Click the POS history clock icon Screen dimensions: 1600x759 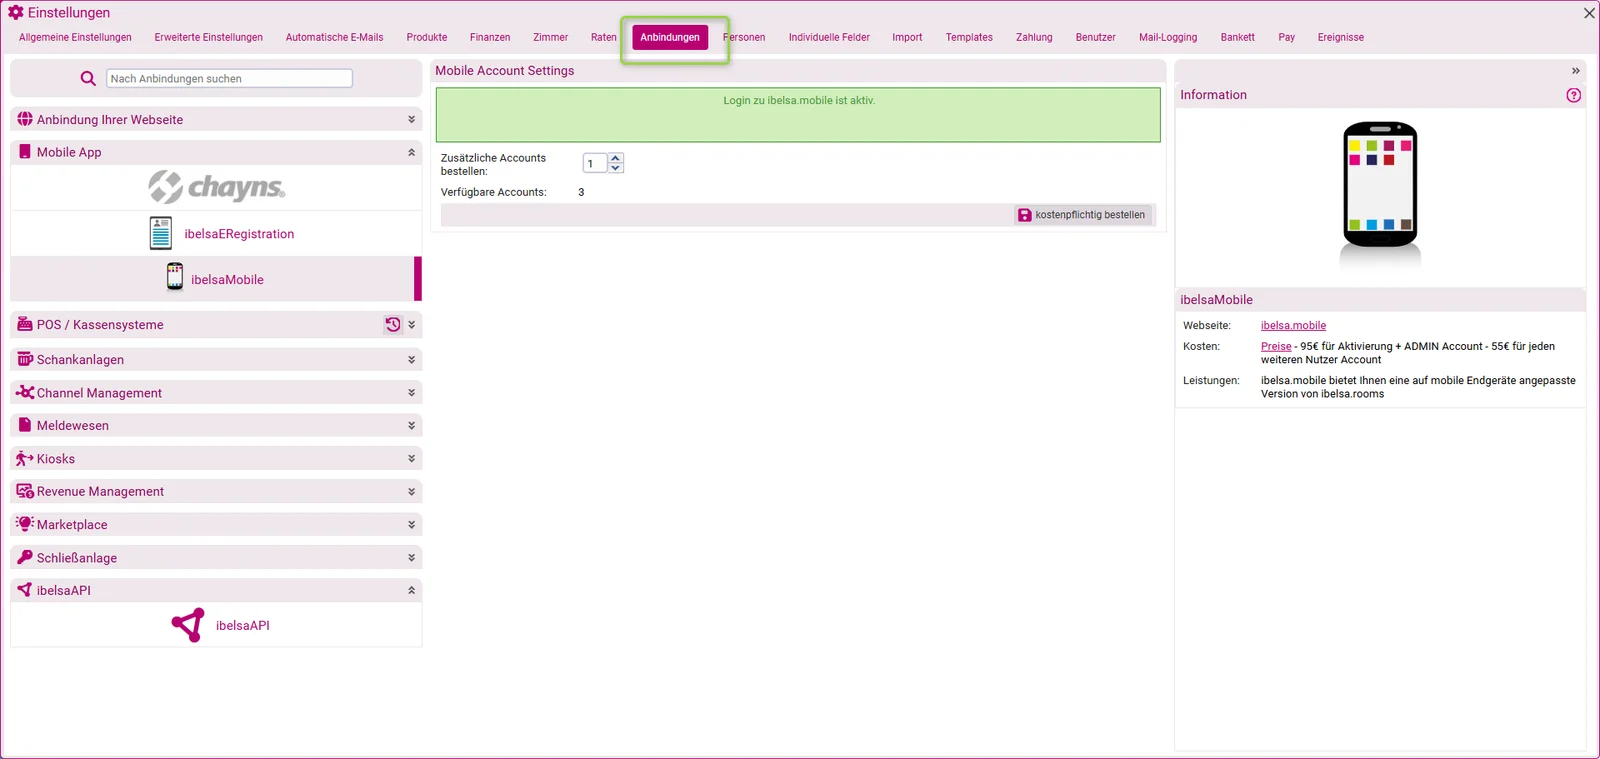[393, 325]
